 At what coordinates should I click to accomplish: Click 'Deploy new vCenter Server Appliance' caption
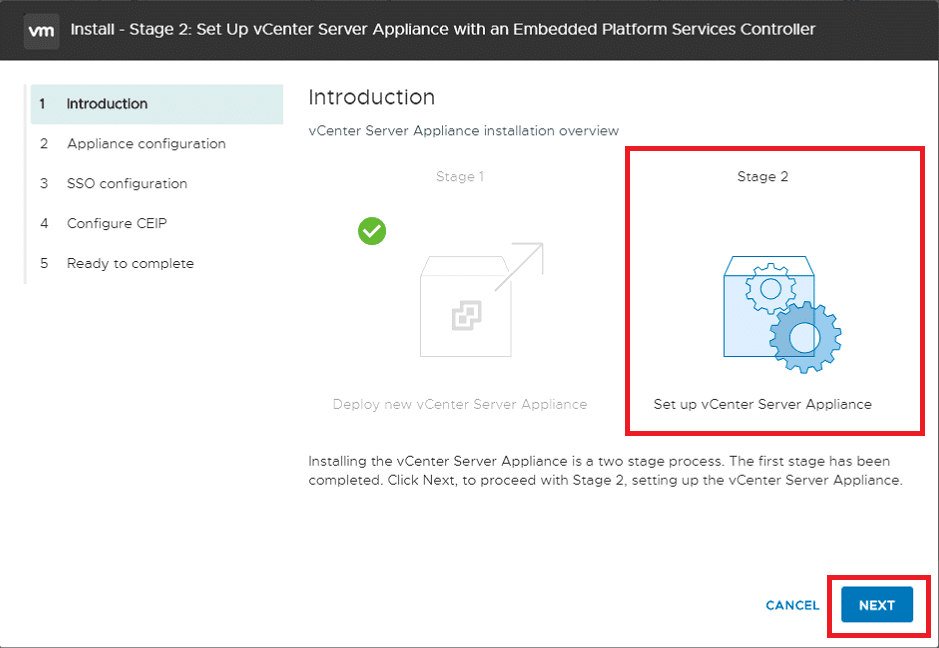(460, 404)
